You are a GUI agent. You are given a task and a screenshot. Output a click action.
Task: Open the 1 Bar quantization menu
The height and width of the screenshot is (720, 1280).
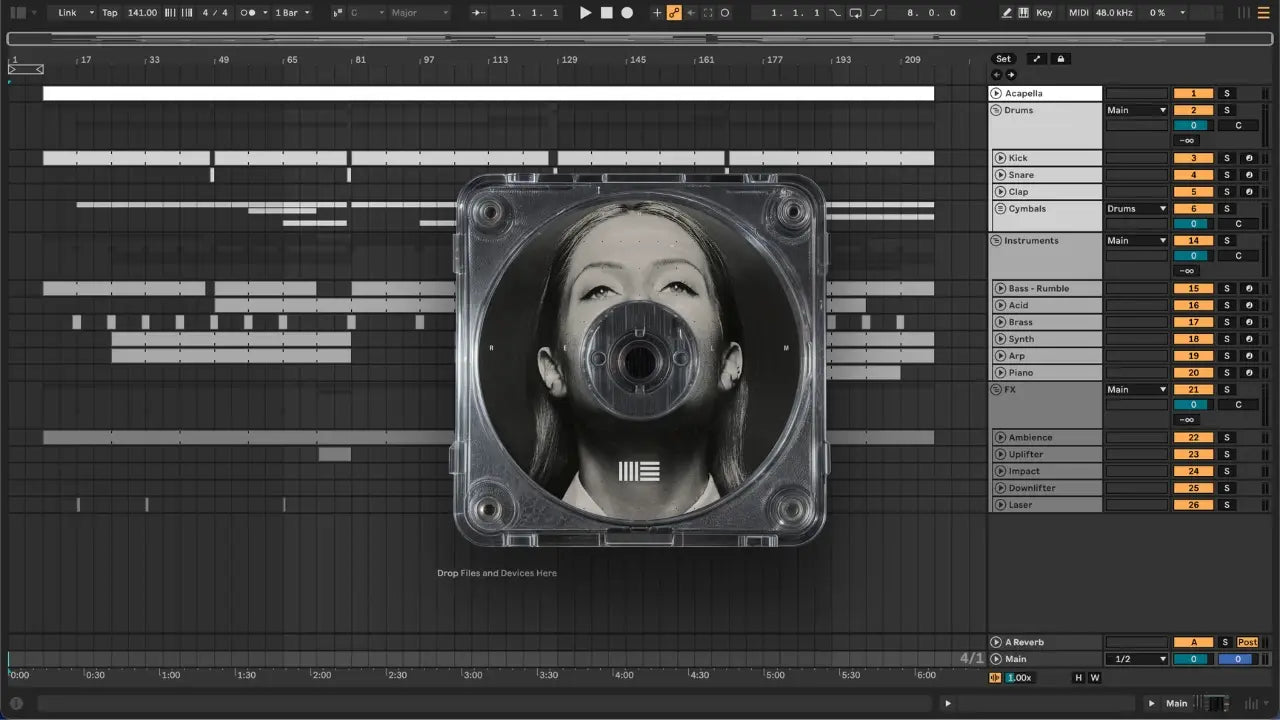292,13
